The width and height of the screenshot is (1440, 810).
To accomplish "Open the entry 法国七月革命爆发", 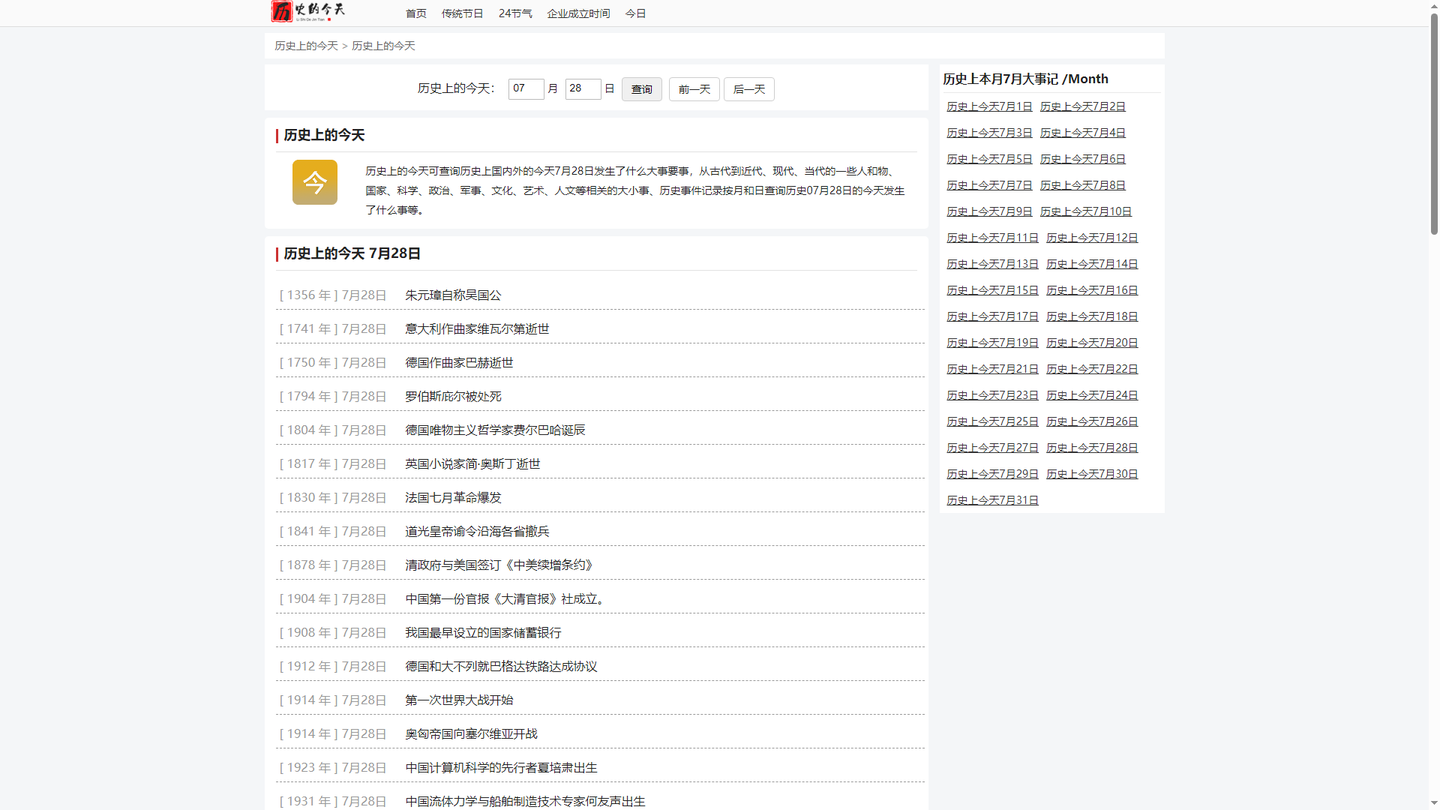I will [x=453, y=498].
